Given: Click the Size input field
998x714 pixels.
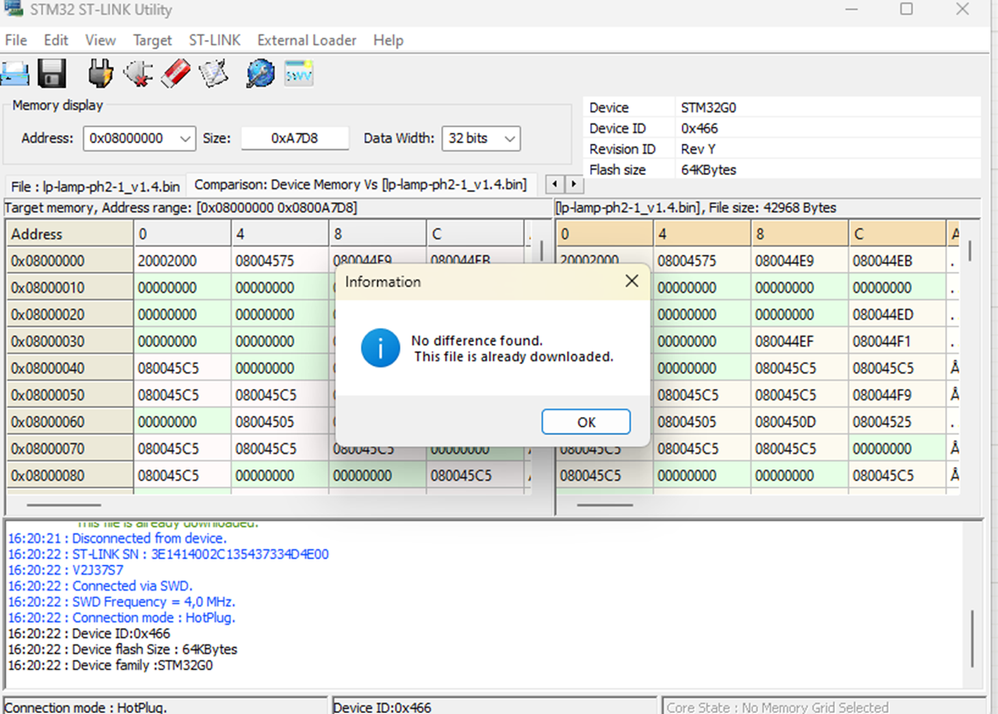Looking at the screenshot, I should click(x=295, y=138).
